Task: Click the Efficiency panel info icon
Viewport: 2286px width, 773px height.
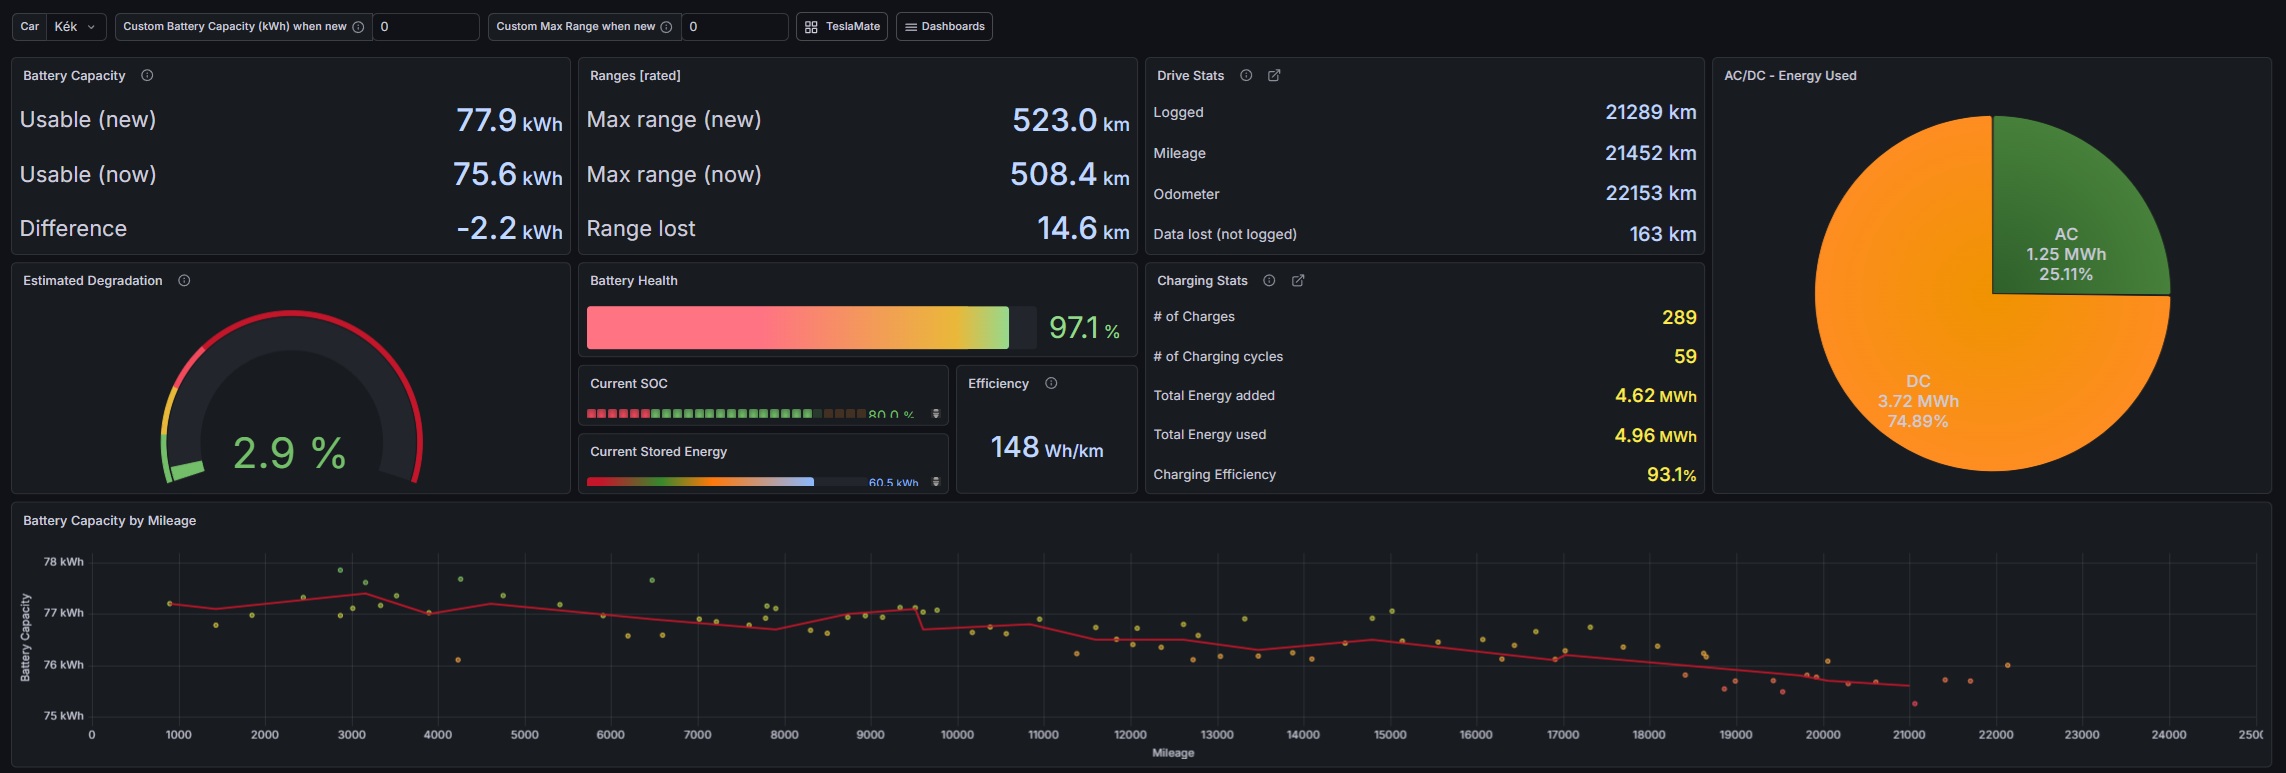Action: pyautogui.click(x=1051, y=384)
